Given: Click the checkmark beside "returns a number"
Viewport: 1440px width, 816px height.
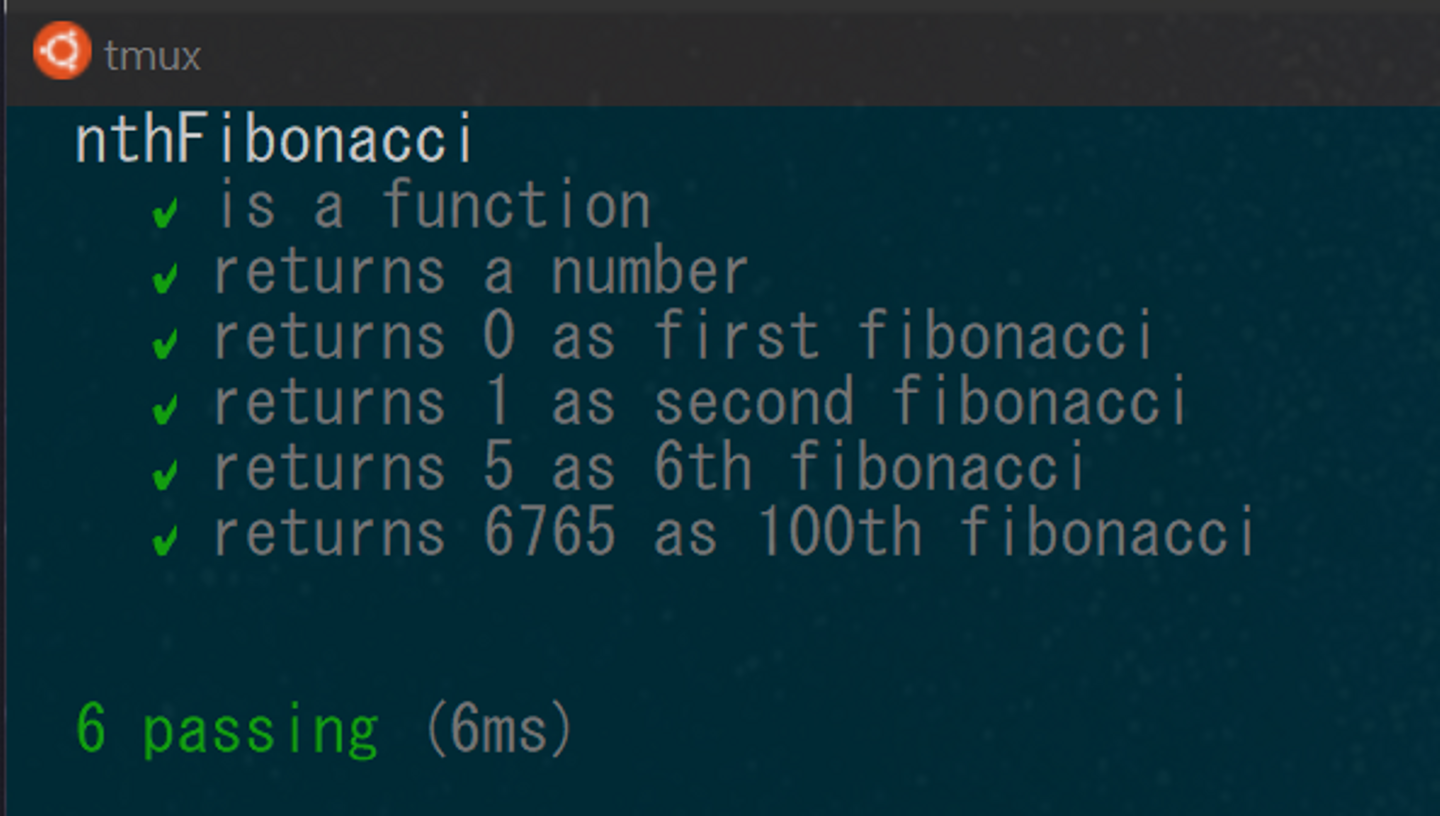Looking at the screenshot, I should pos(166,277).
